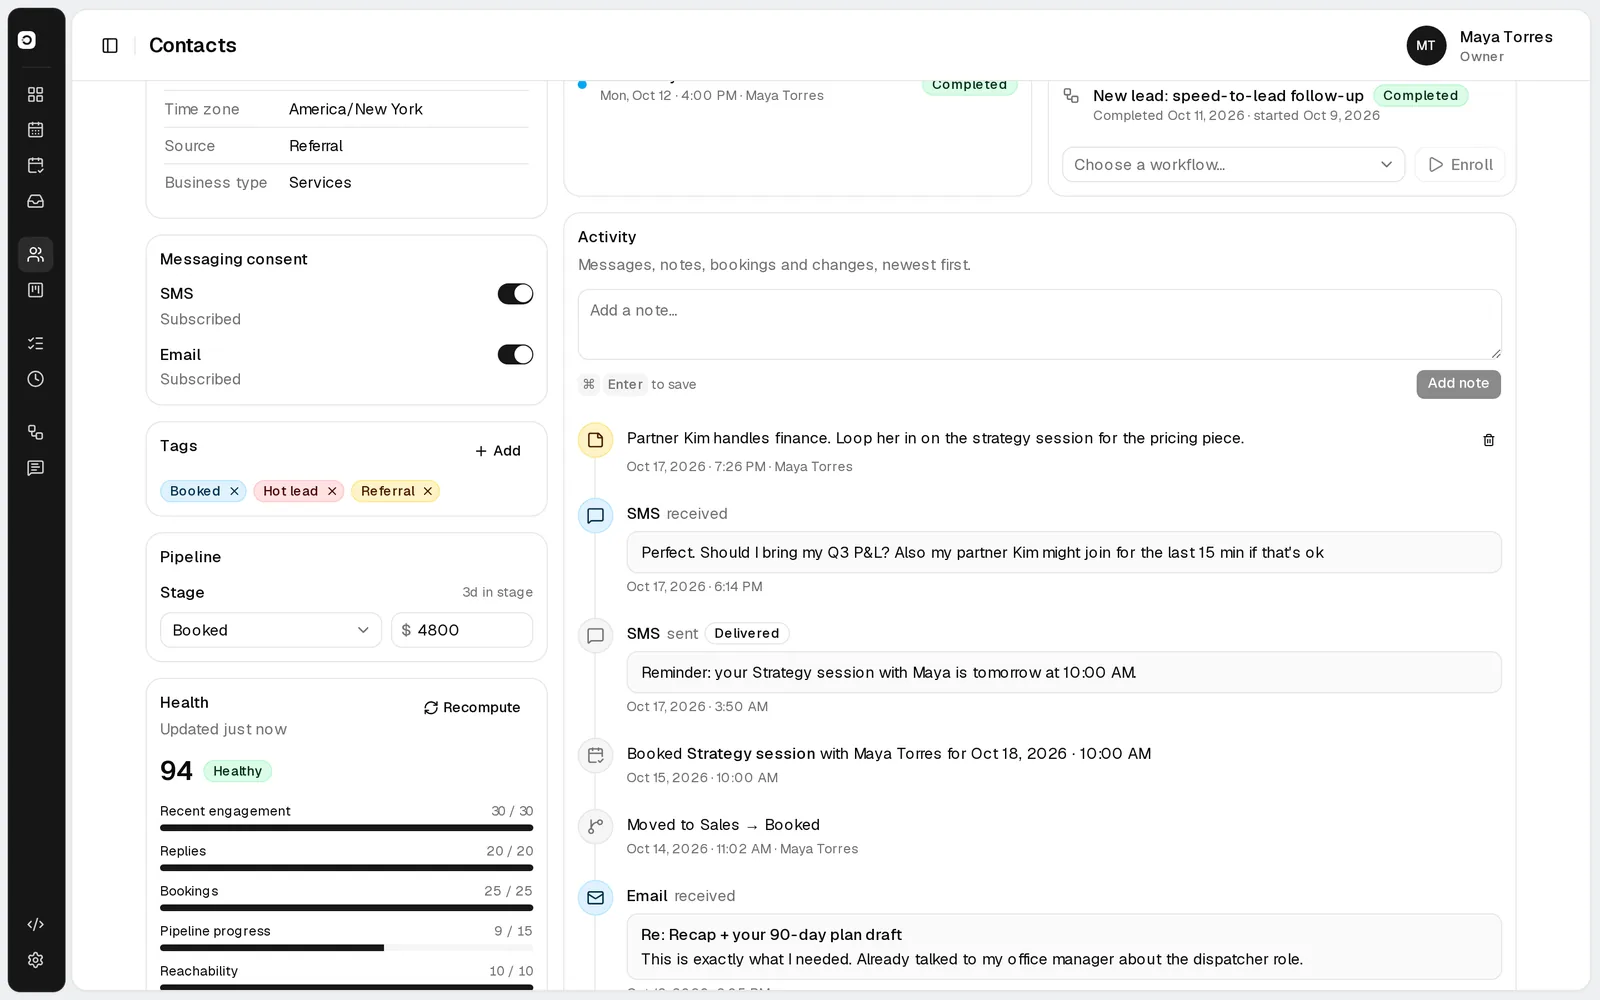Click the app logo in sidebar
Screen dimensions: 1600x1000
coord(27,40)
